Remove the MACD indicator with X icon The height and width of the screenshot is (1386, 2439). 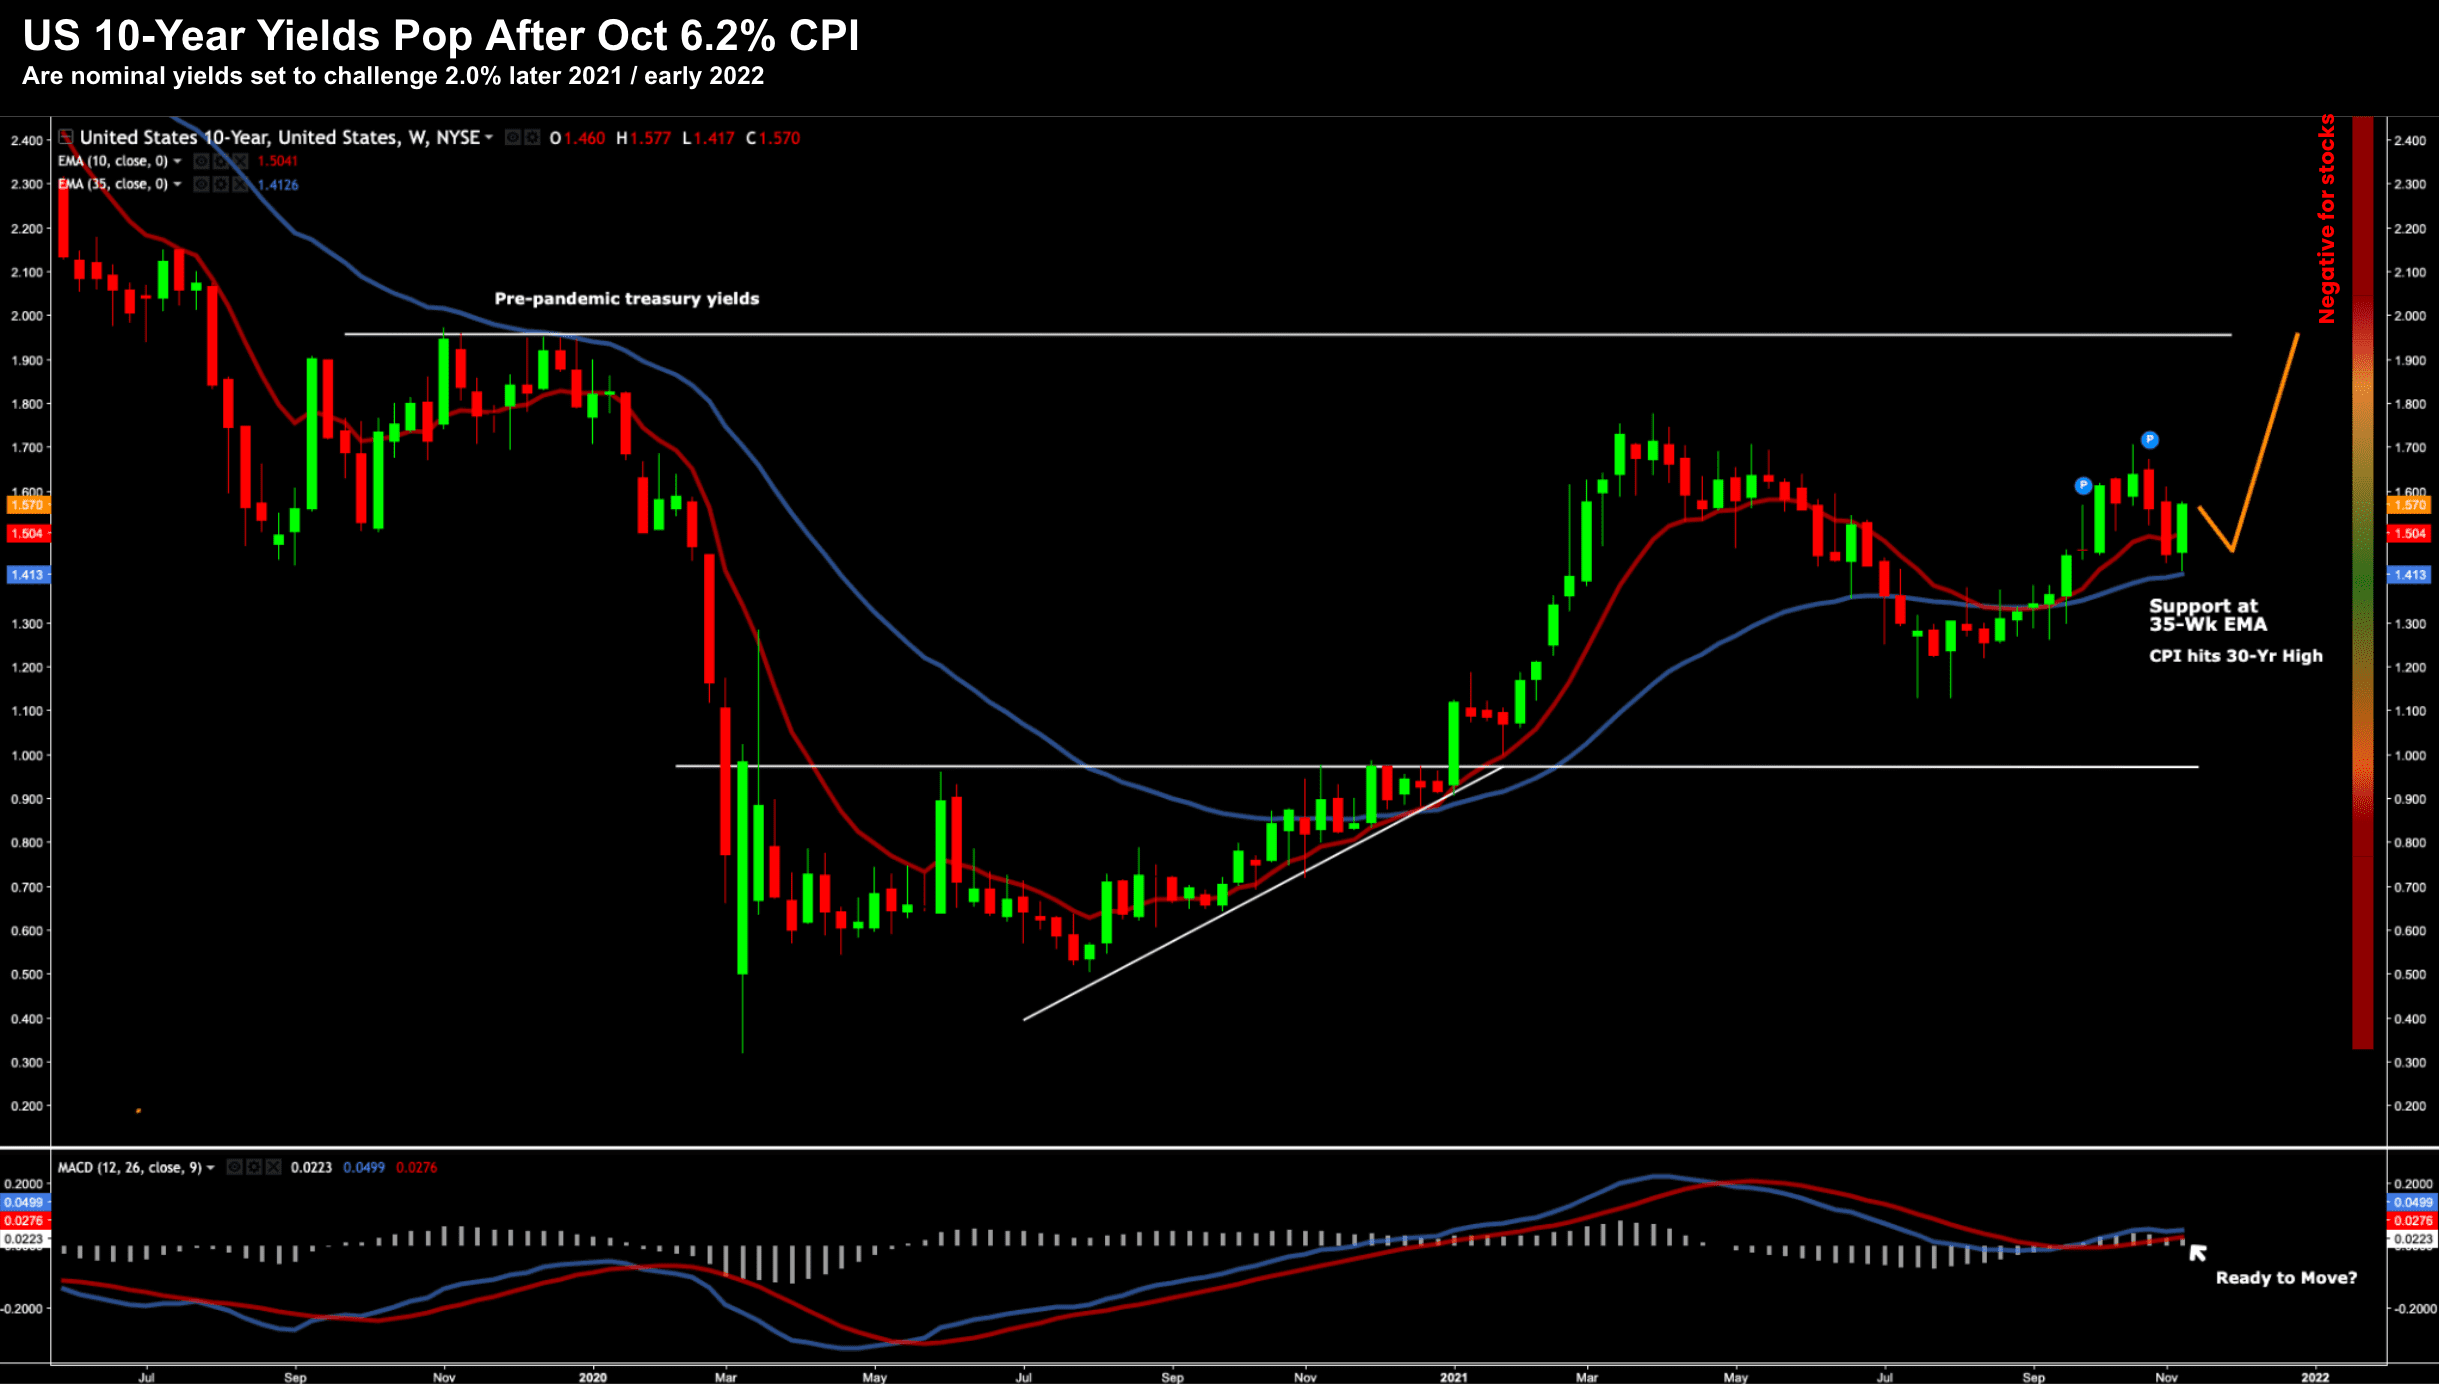click(x=273, y=1167)
